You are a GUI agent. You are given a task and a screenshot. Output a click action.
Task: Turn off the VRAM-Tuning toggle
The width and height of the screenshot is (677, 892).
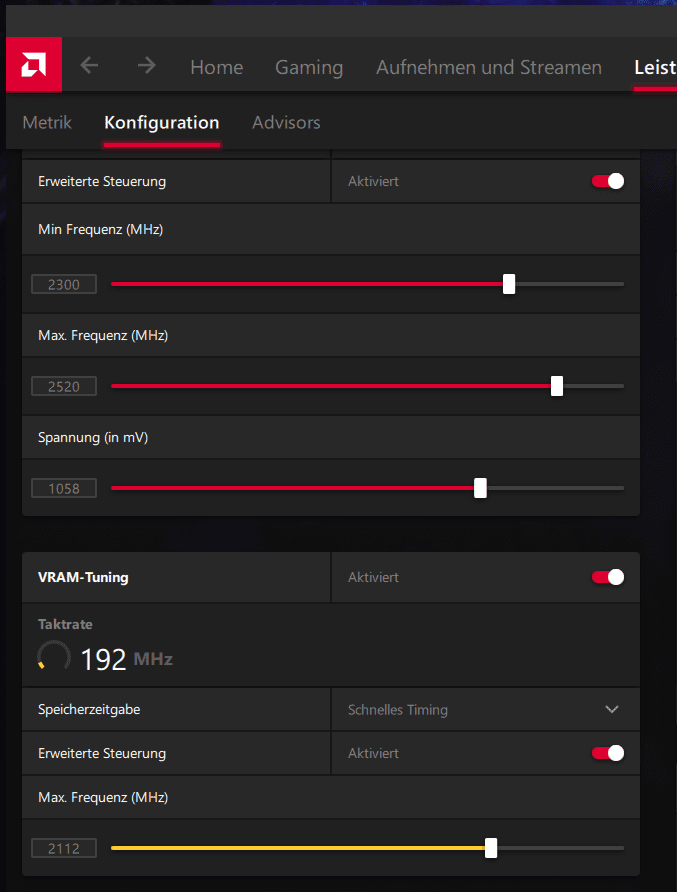(x=607, y=577)
